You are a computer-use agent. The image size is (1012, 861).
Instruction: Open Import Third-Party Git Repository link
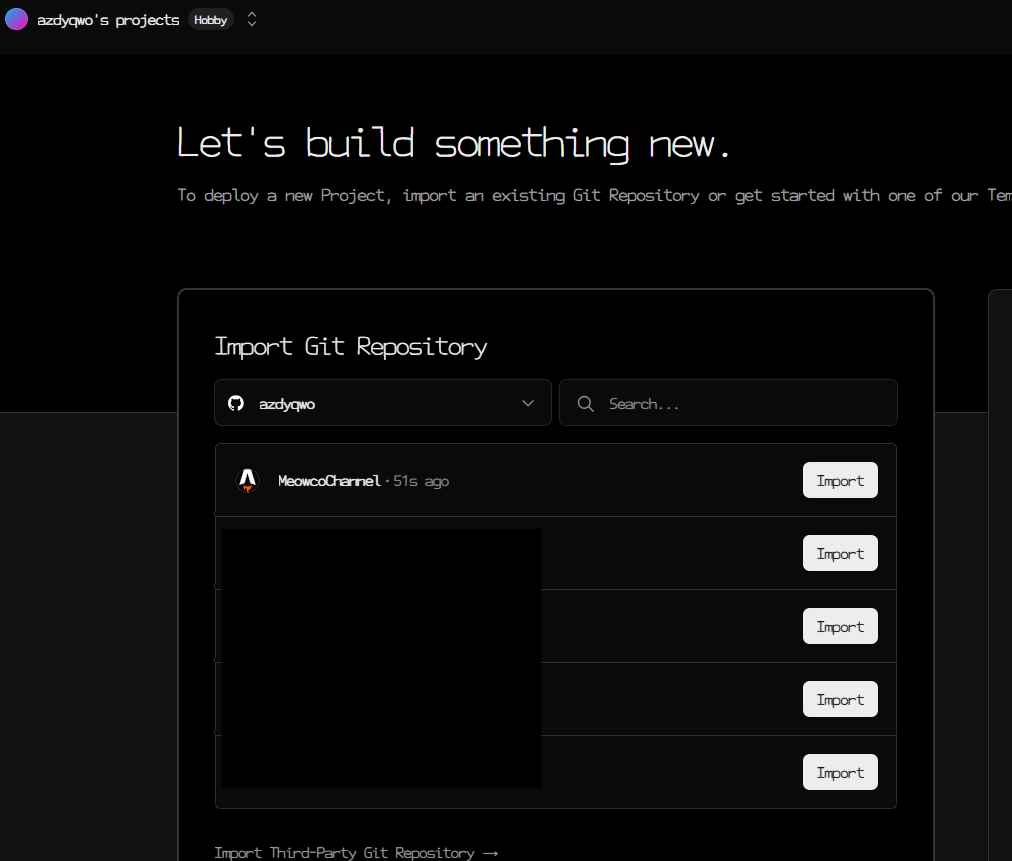tap(356, 853)
